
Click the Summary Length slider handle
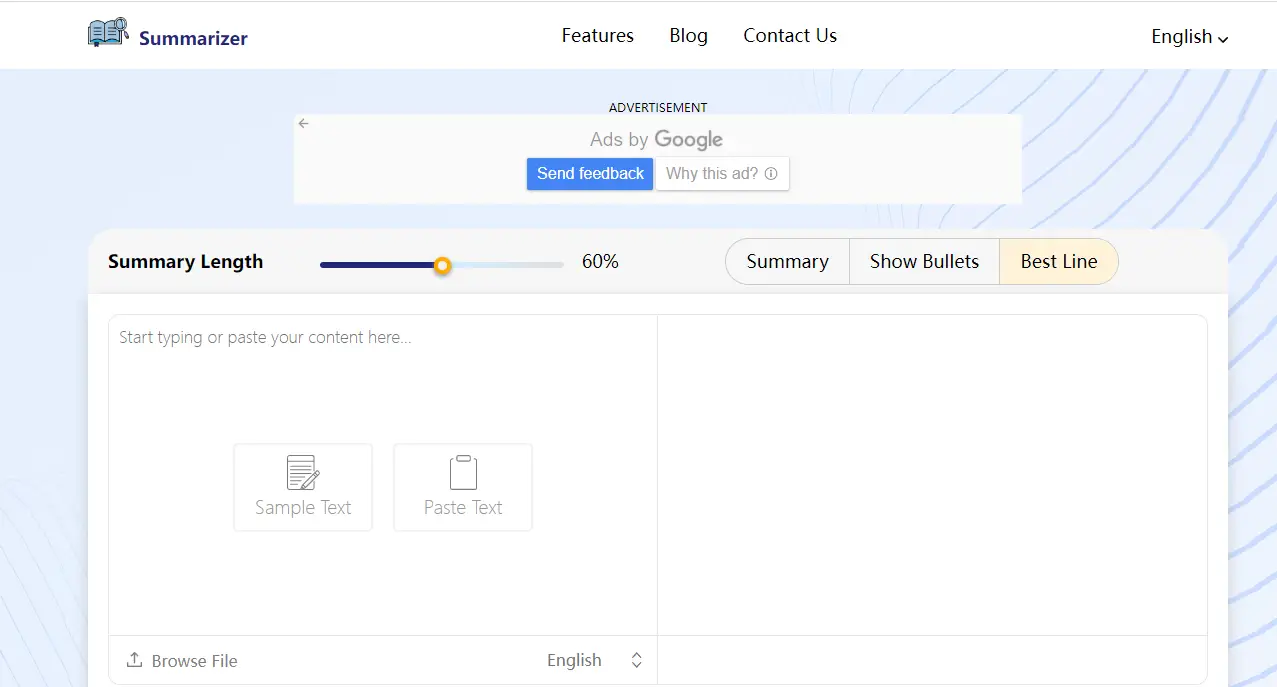click(442, 265)
